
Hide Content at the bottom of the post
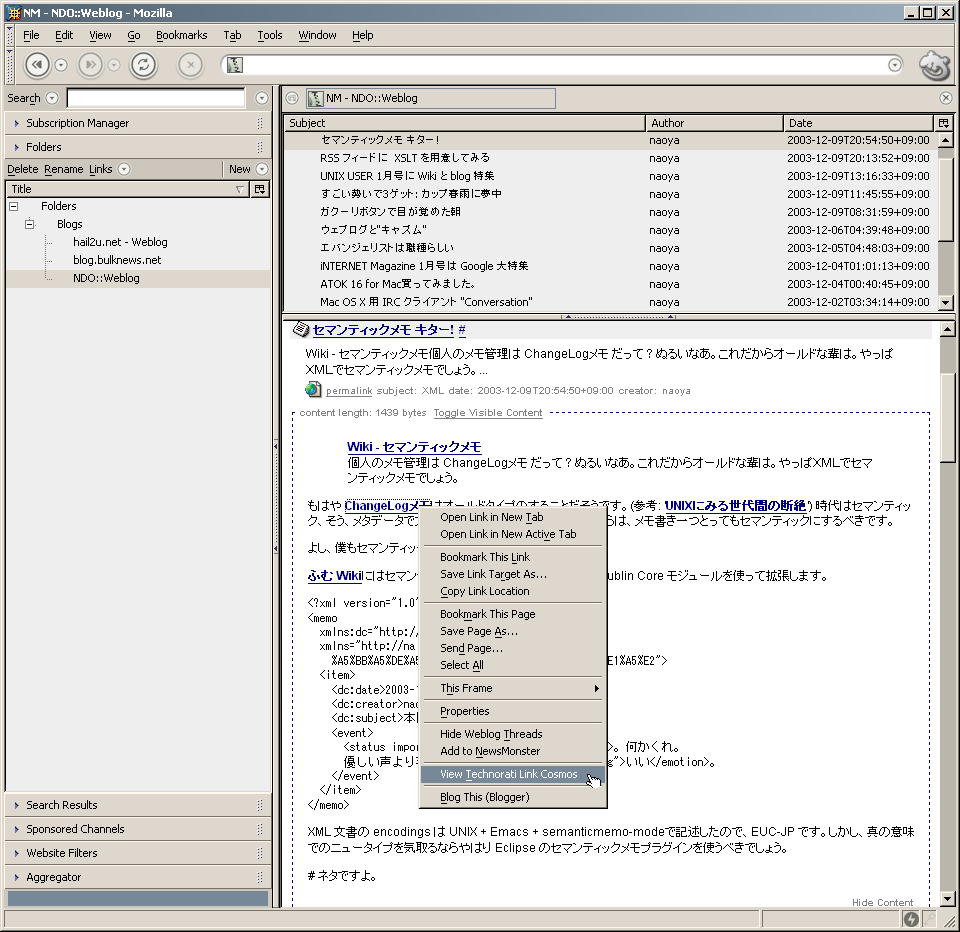pos(882,902)
